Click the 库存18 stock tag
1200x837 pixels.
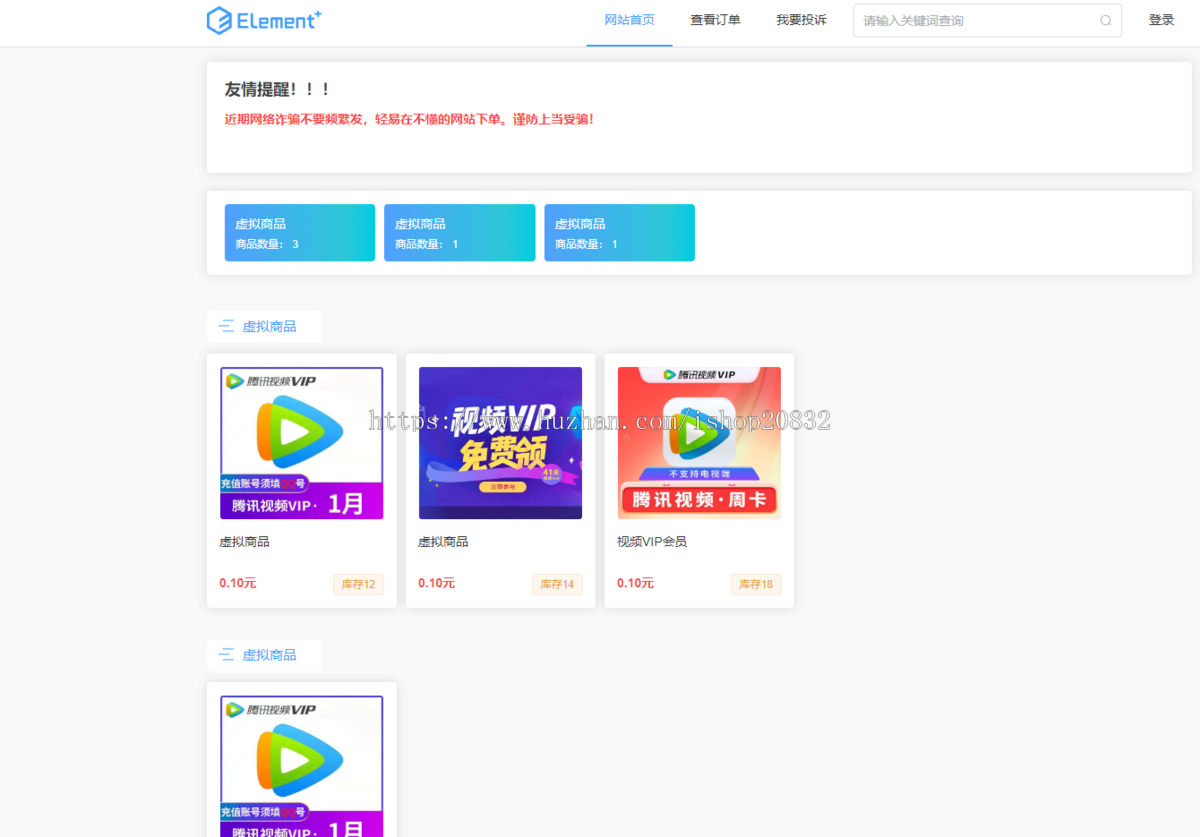(755, 584)
